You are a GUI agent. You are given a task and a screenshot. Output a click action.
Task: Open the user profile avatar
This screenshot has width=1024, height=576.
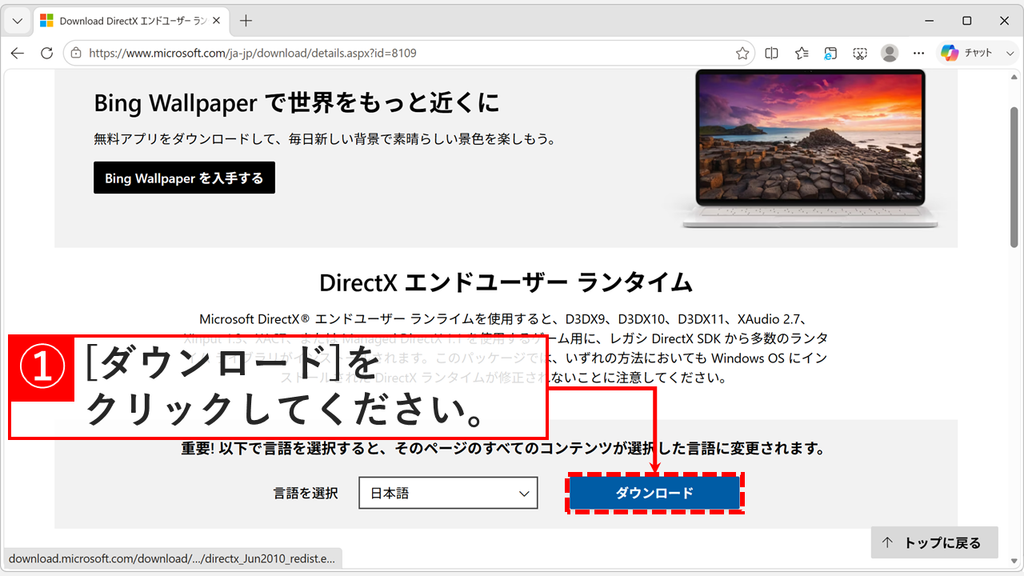(x=889, y=53)
